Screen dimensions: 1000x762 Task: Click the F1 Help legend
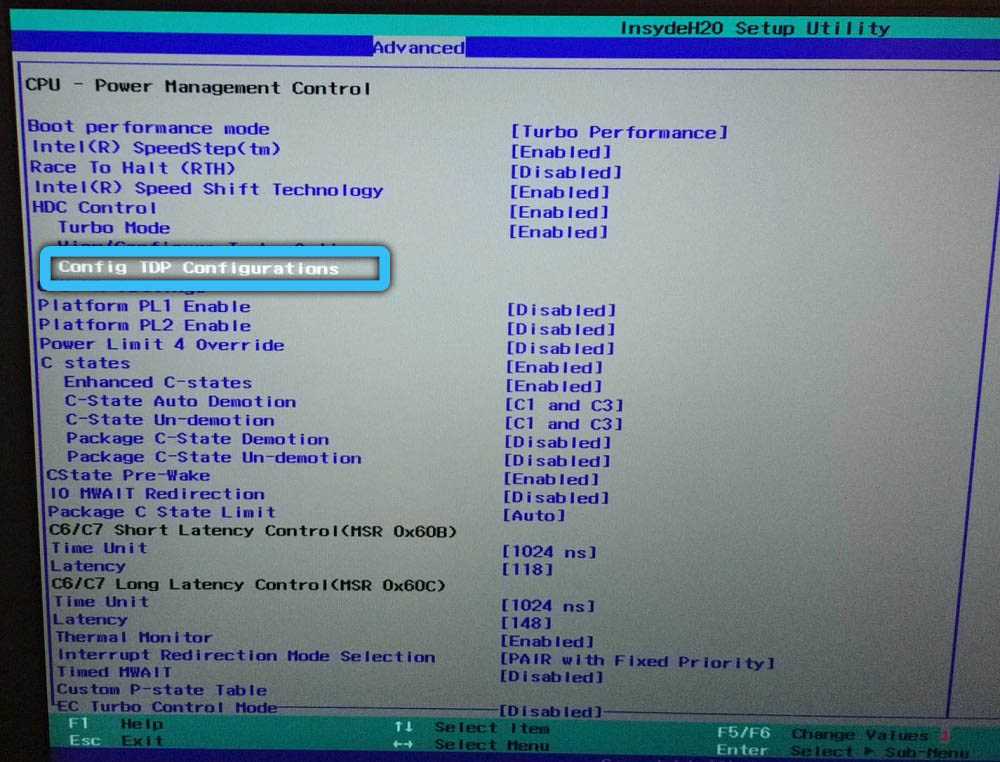point(114,723)
